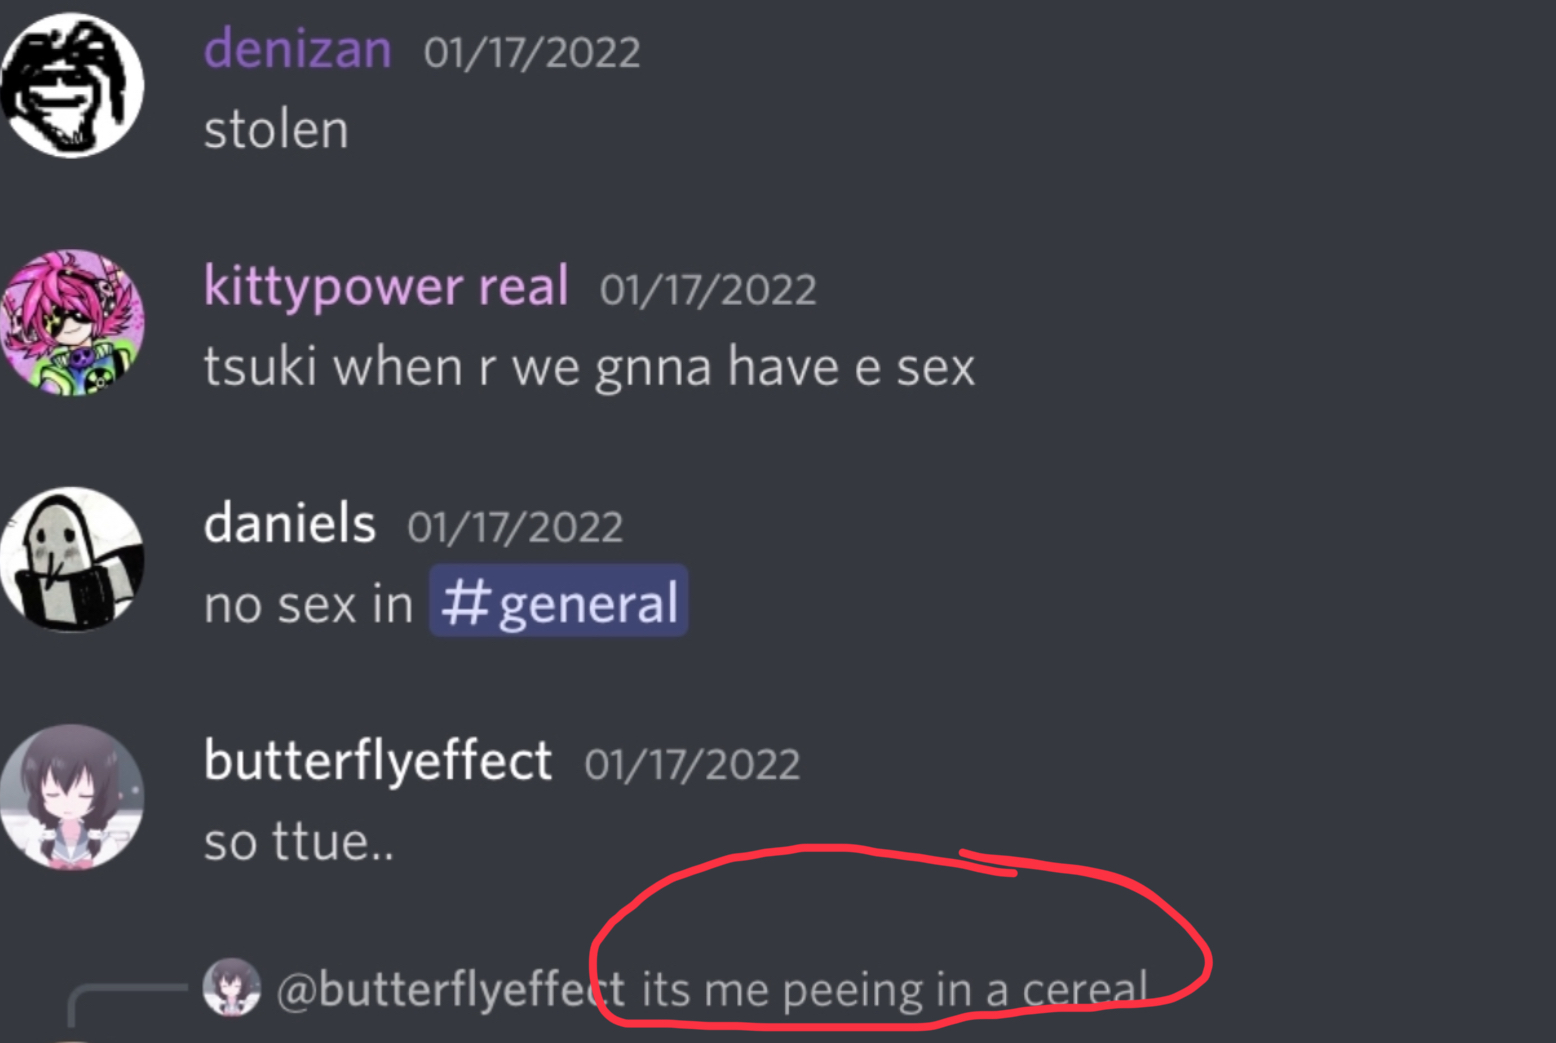Select the daniels username
Screen dimensions: 1556x1043
(290, 523)
